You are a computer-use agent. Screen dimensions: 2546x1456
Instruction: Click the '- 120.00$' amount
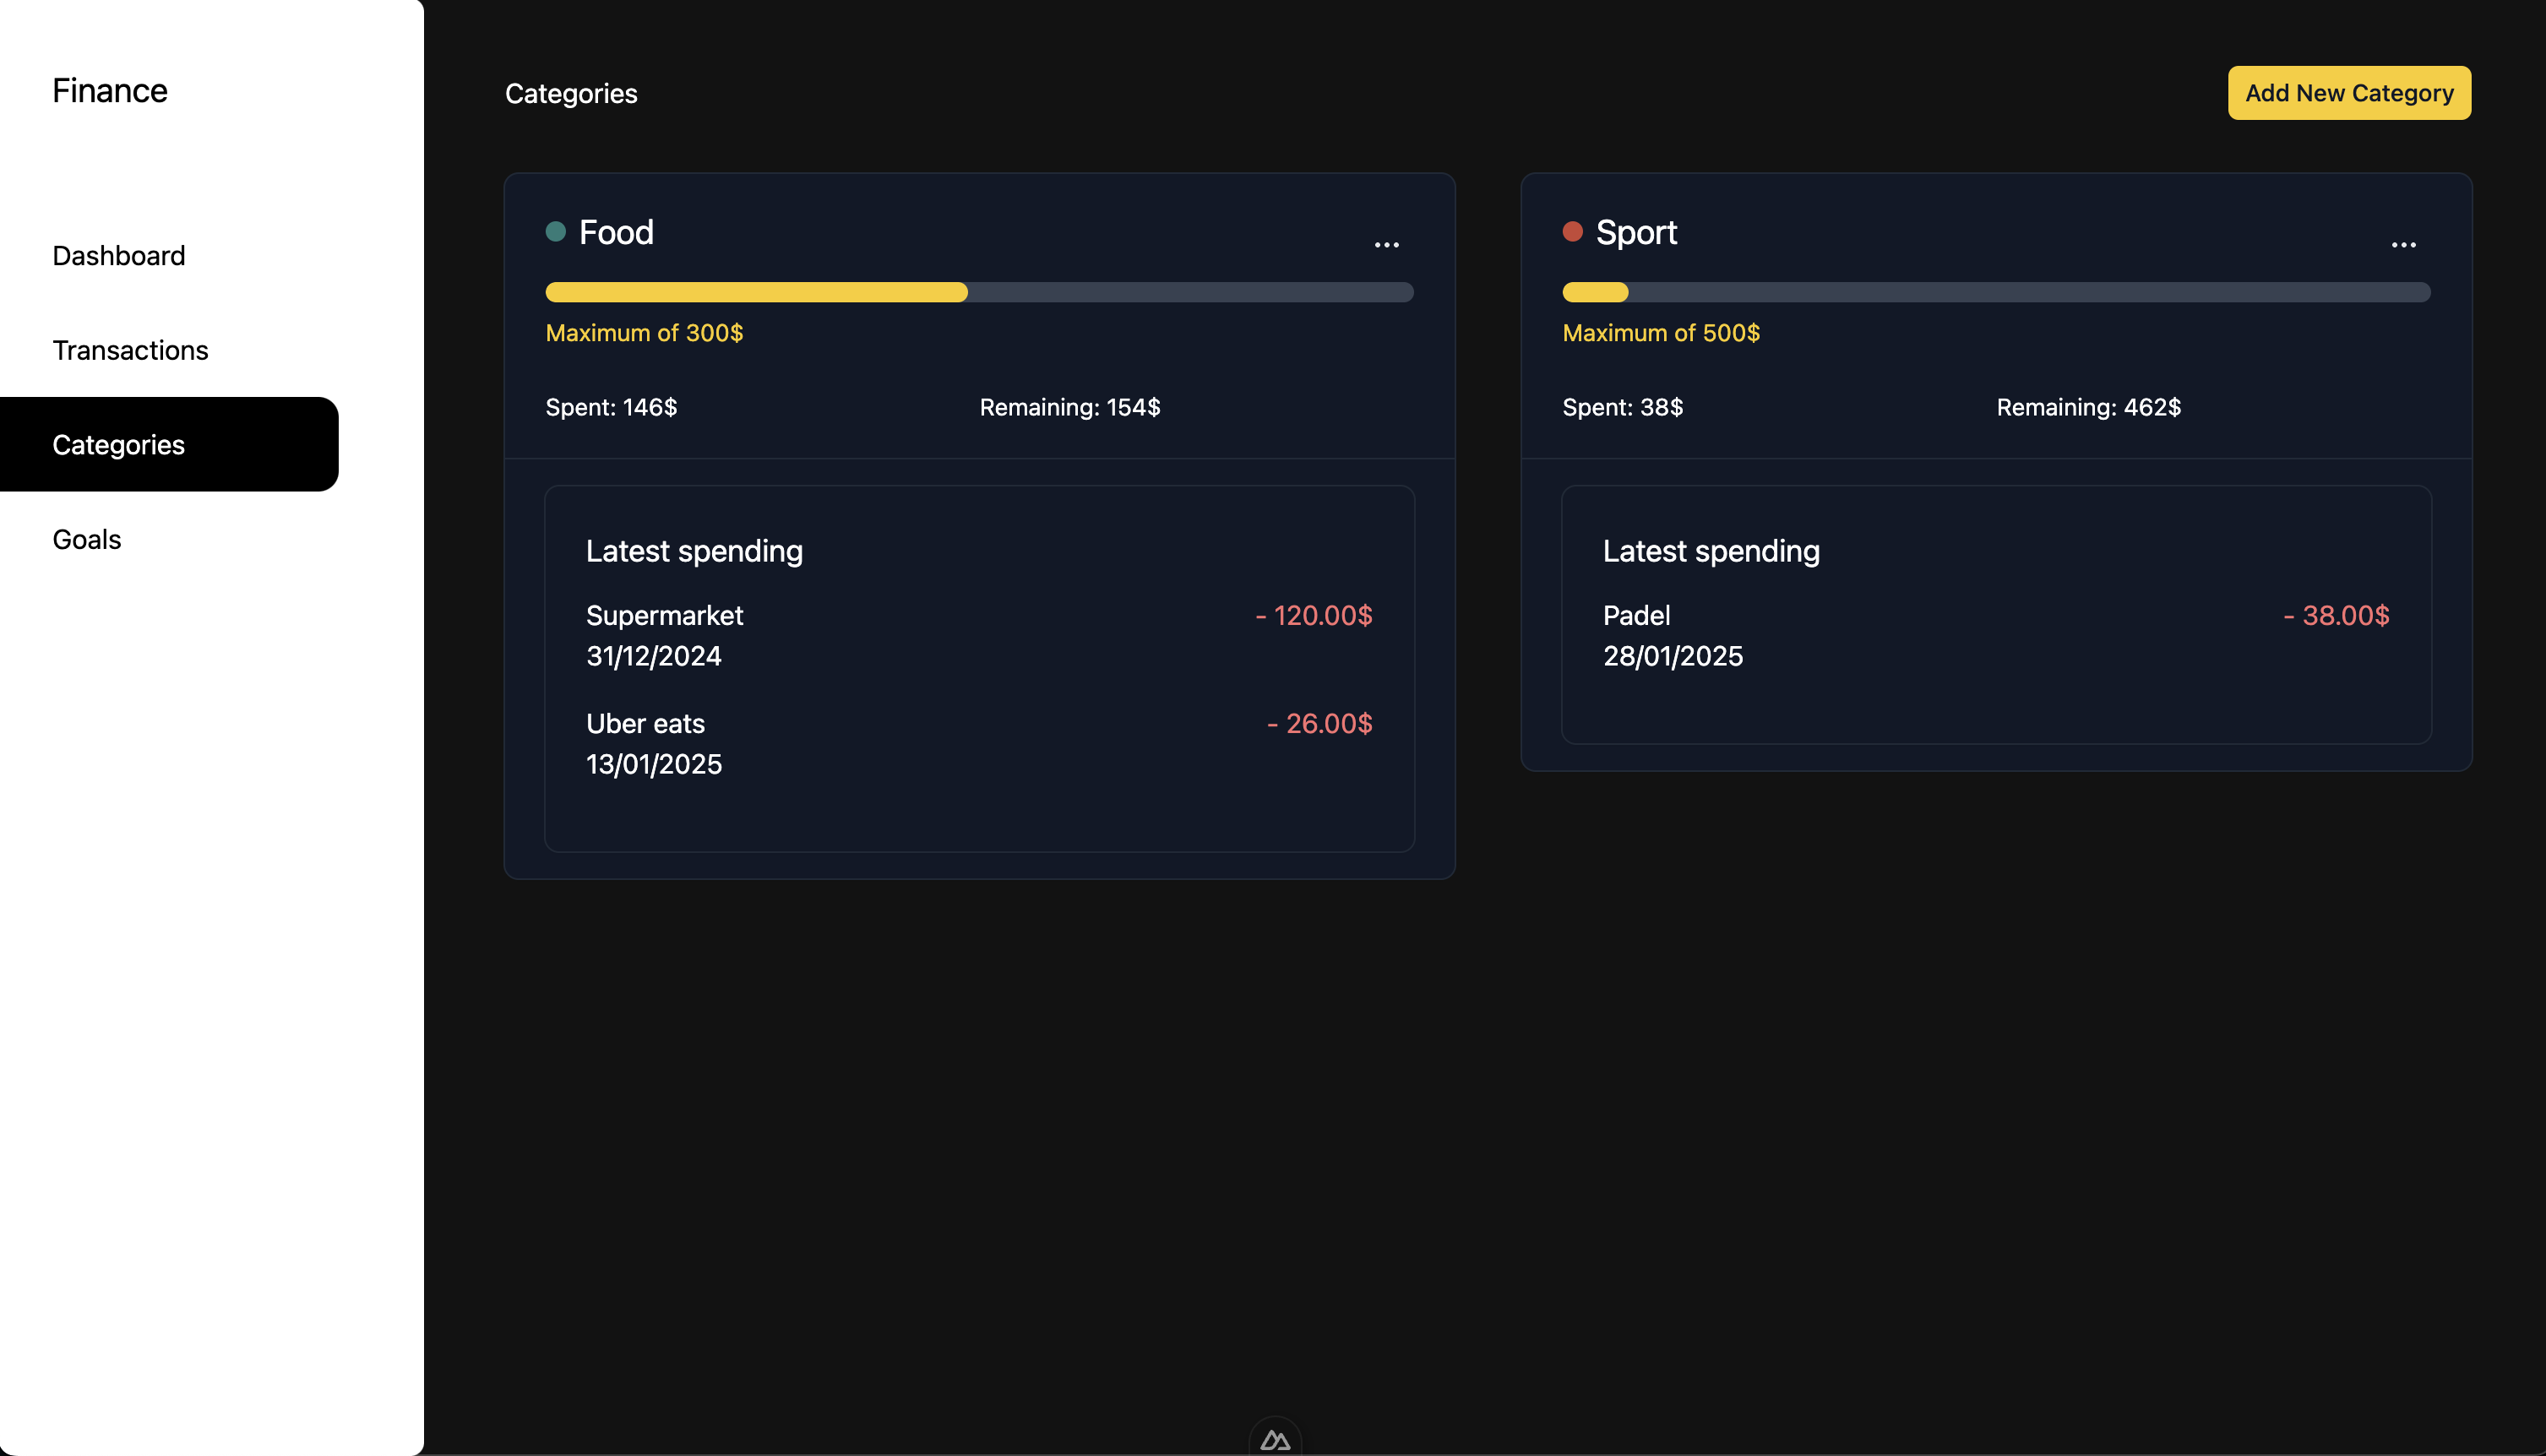click(x=1313, y=615)
